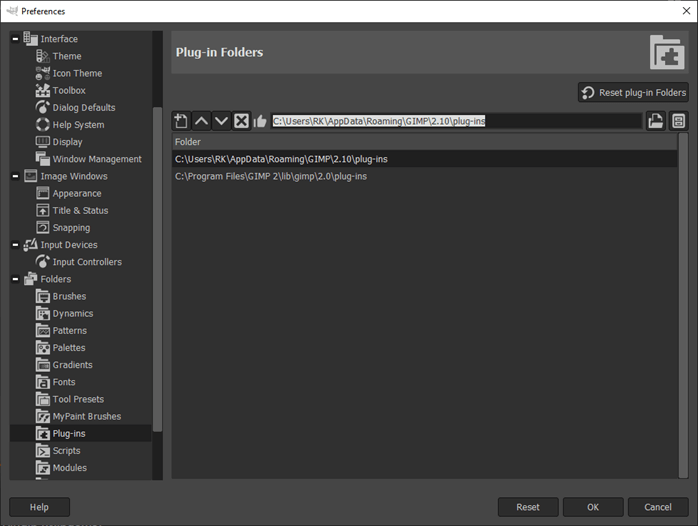Click the Snapping page icon
This screenshot has width=698, height=526.
click(x=43, y=228)
